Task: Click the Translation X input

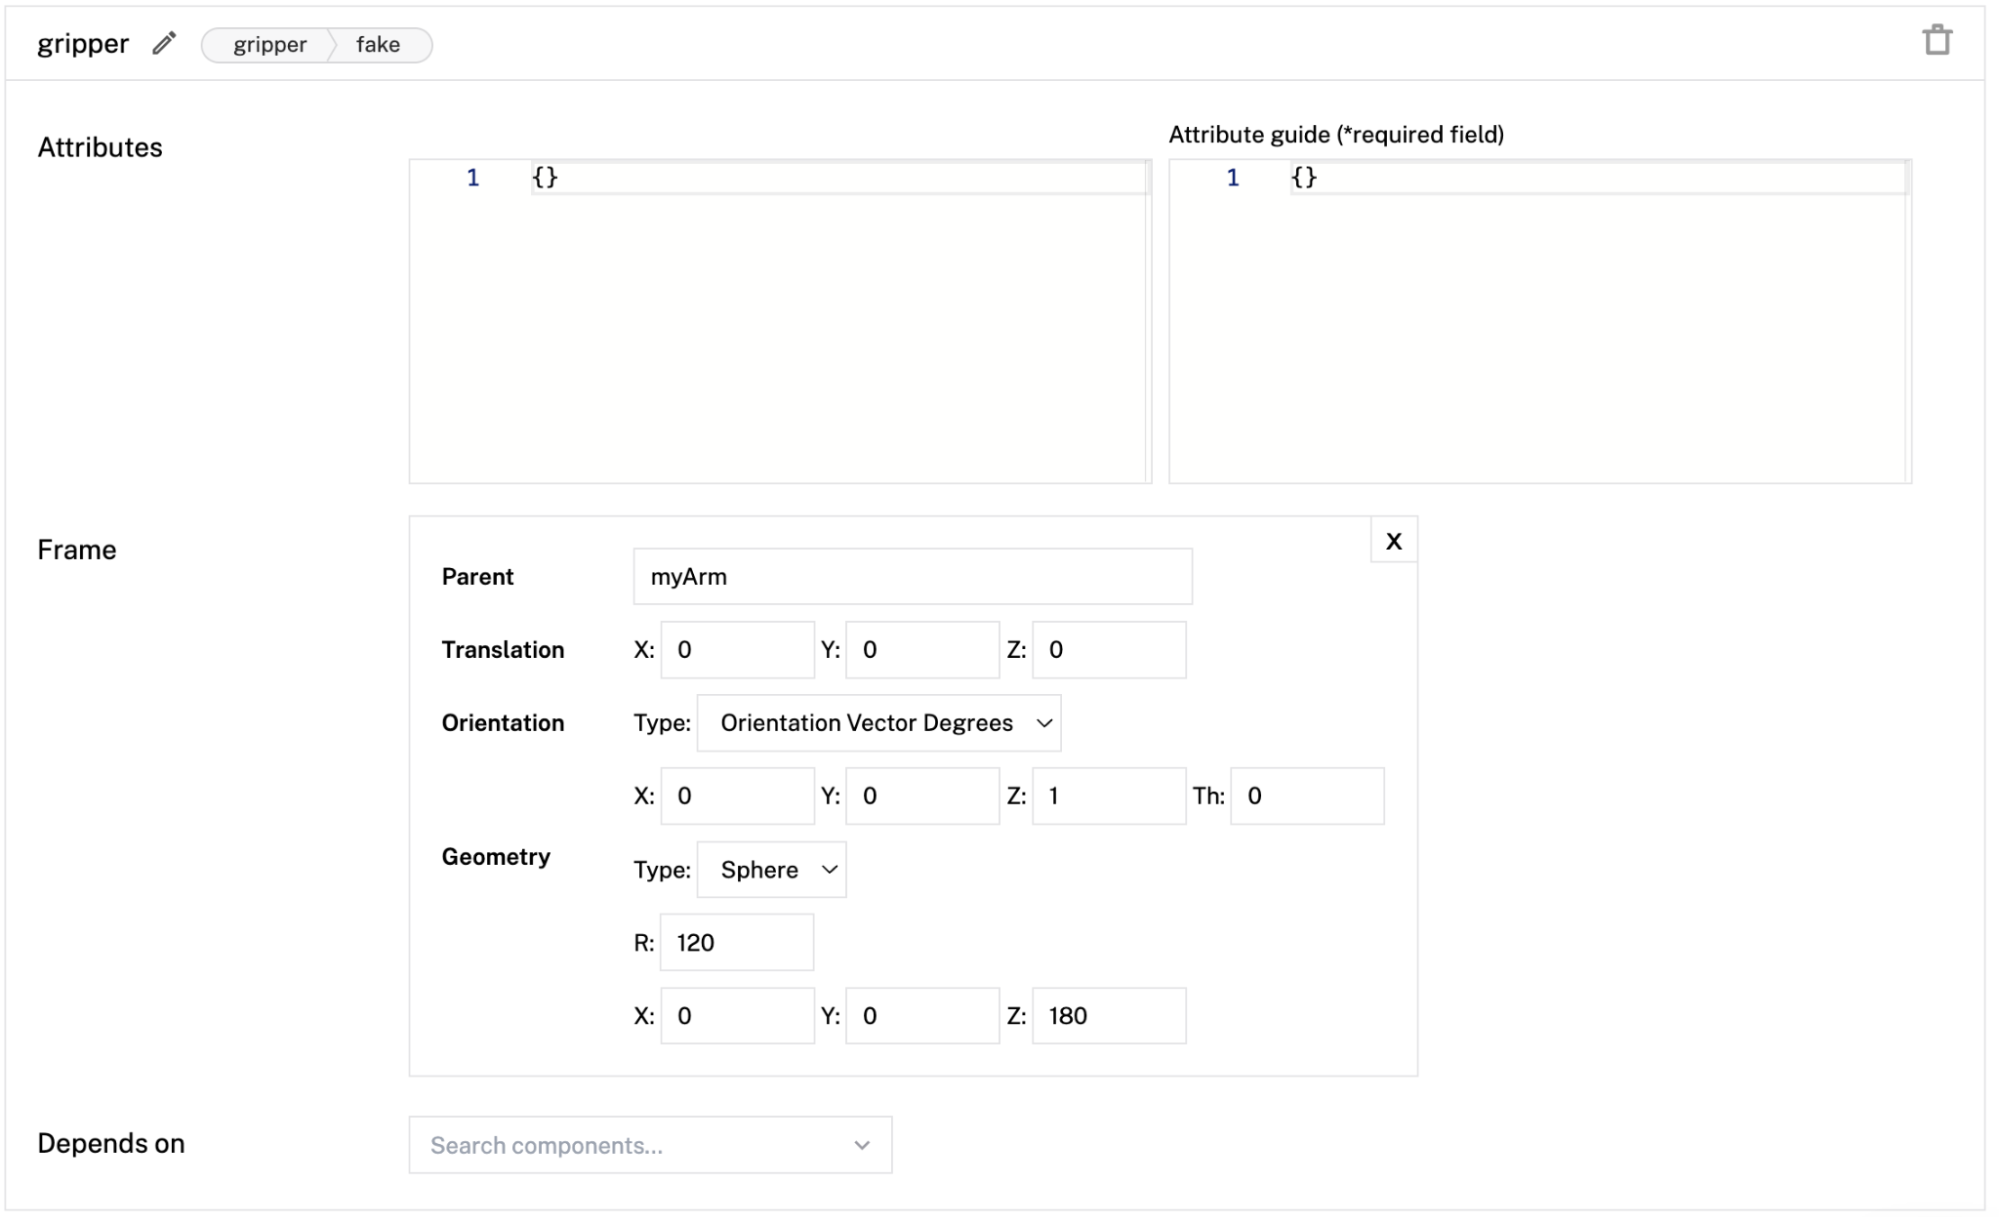Action: [736, 649]
